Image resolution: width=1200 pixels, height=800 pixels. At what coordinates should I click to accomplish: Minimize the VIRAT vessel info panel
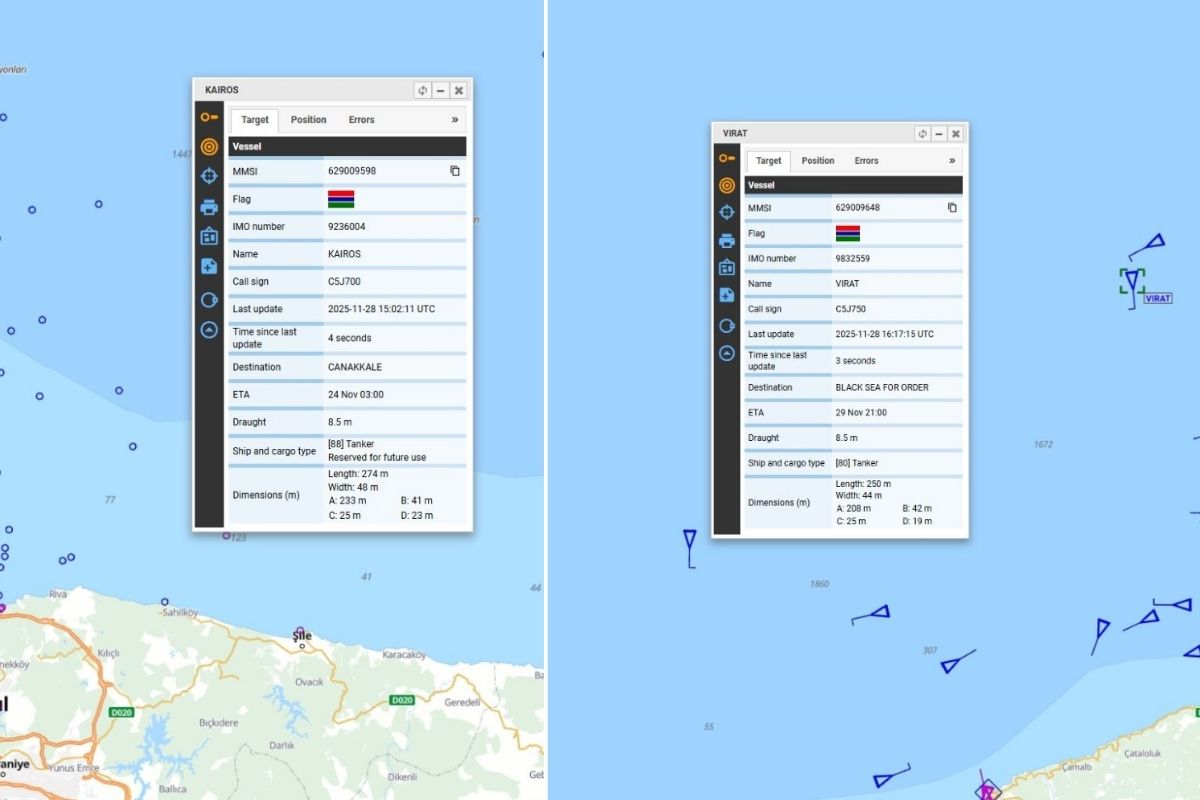tap(939, 134)
